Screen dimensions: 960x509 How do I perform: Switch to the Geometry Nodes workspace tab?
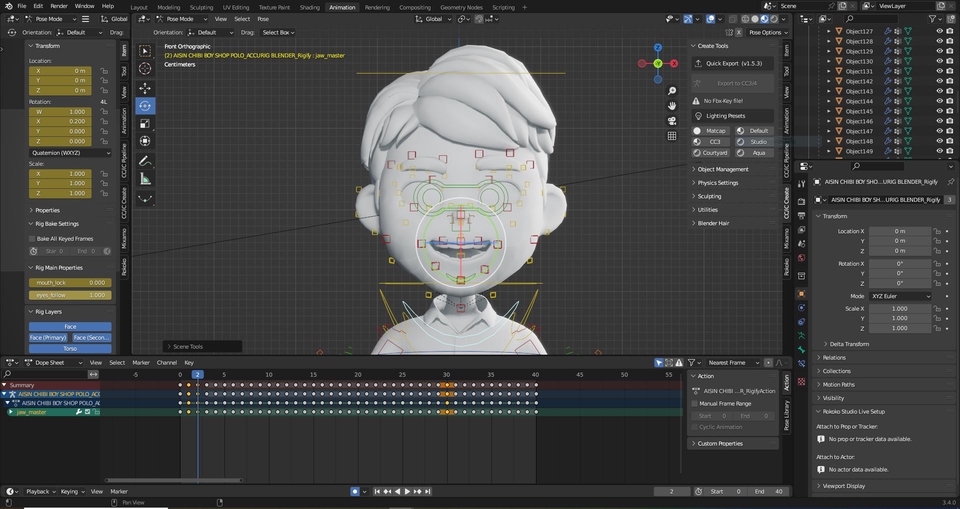(x=461, y=7)
